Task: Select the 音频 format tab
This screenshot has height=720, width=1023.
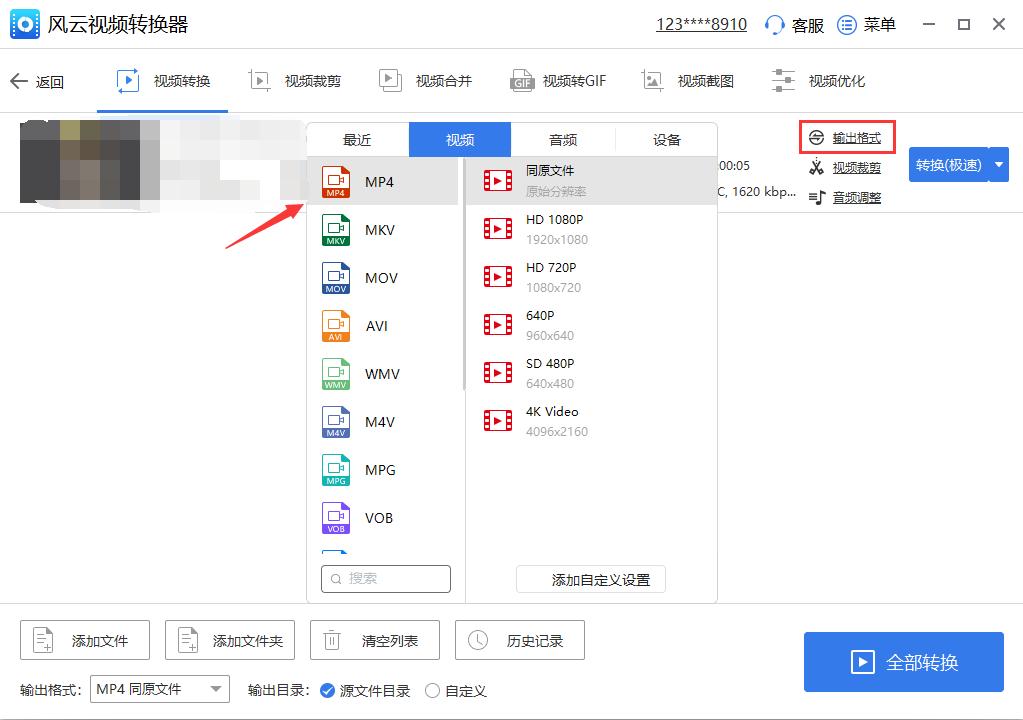Action: tap(563, 140)
